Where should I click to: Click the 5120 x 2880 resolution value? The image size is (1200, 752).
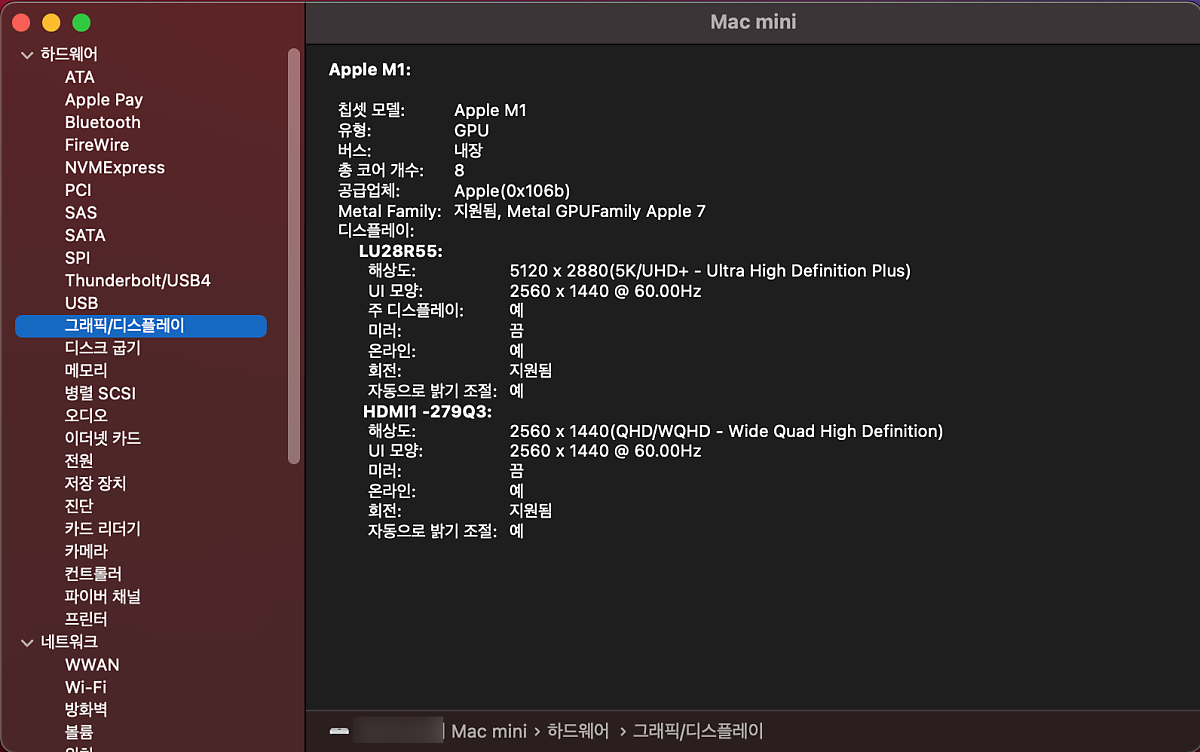pos(710,271)
